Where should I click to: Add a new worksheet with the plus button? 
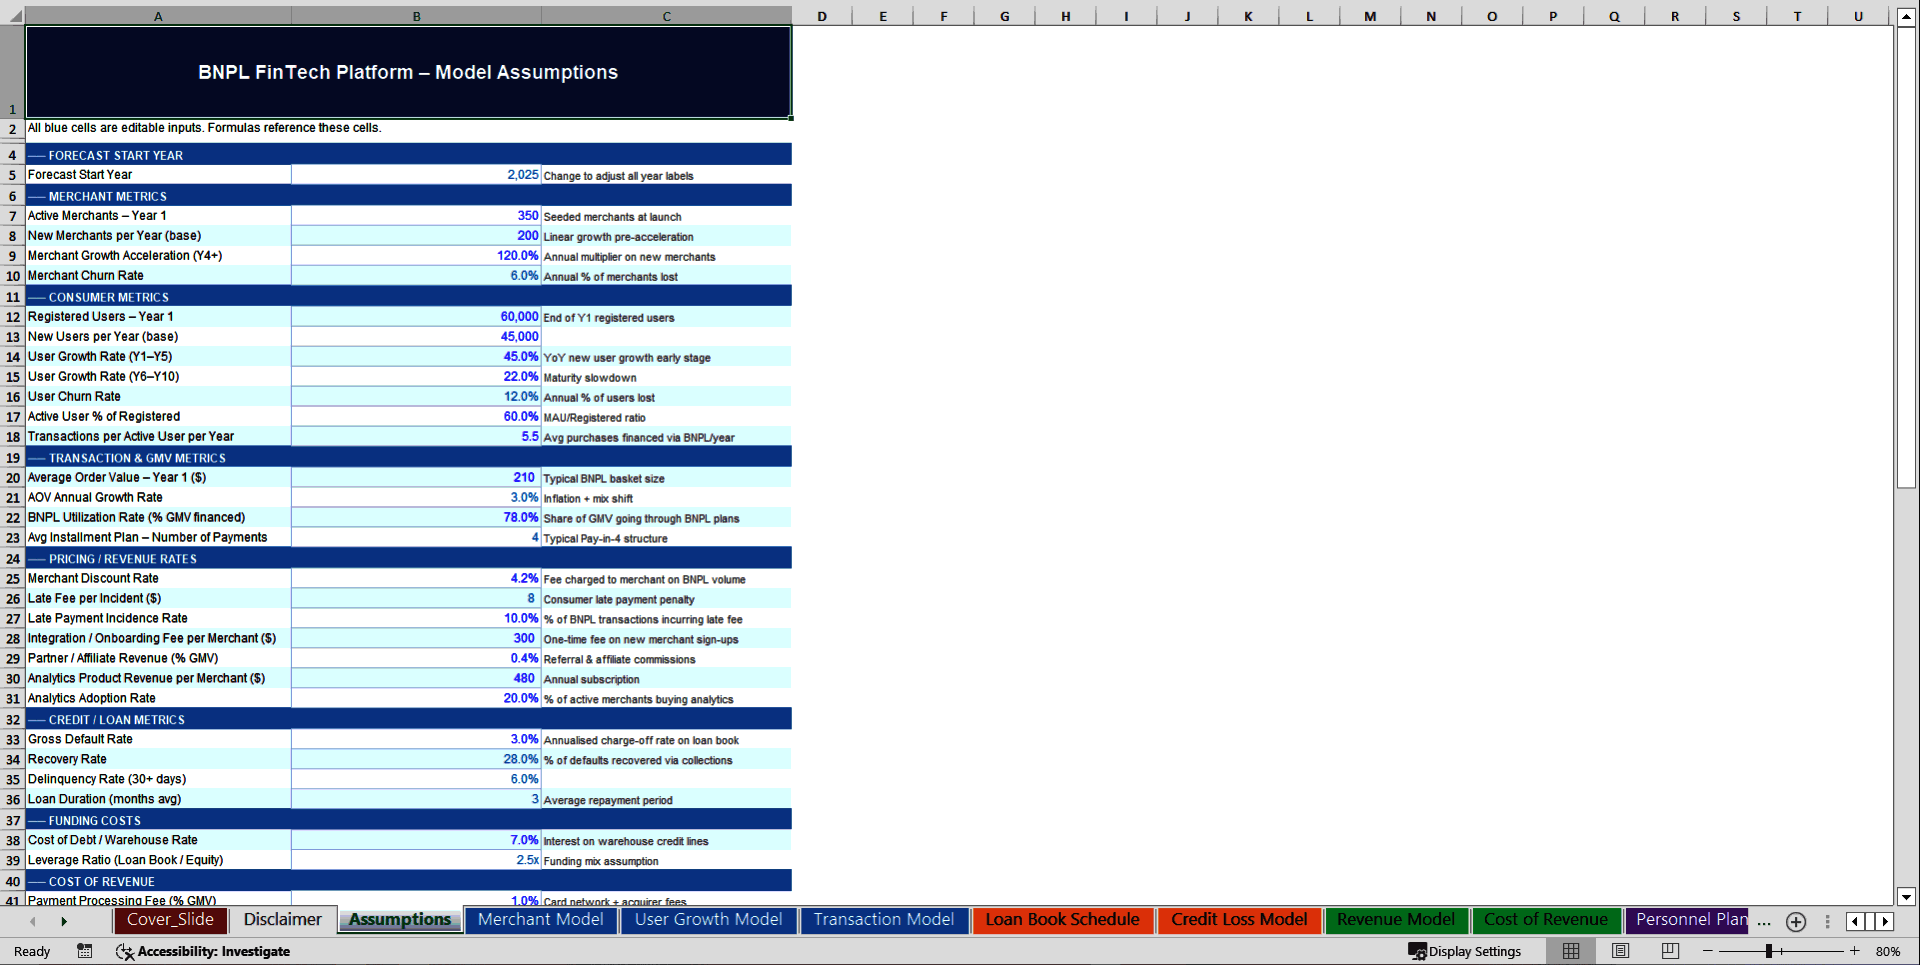click(1795, 922)
